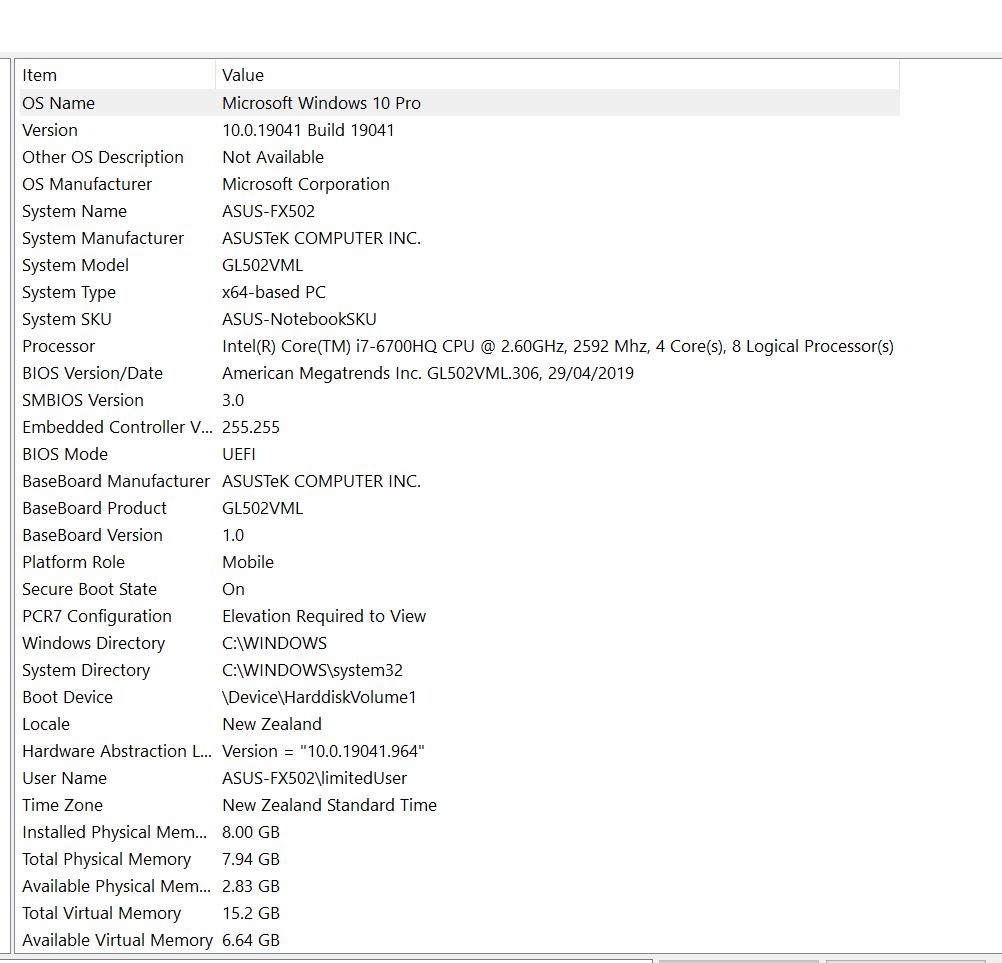This screenshot has height=963, width=1002.
Task: Select value ASUS-NotebookSKU
Action: click(300, 319)
